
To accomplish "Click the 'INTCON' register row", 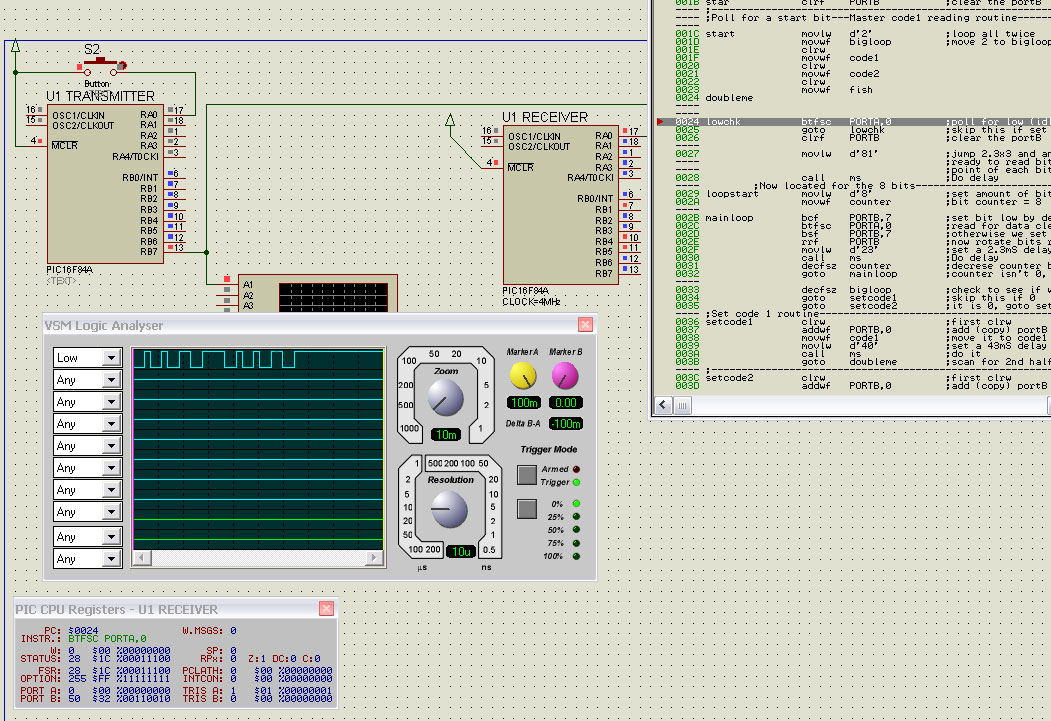I will click(257, 679).
